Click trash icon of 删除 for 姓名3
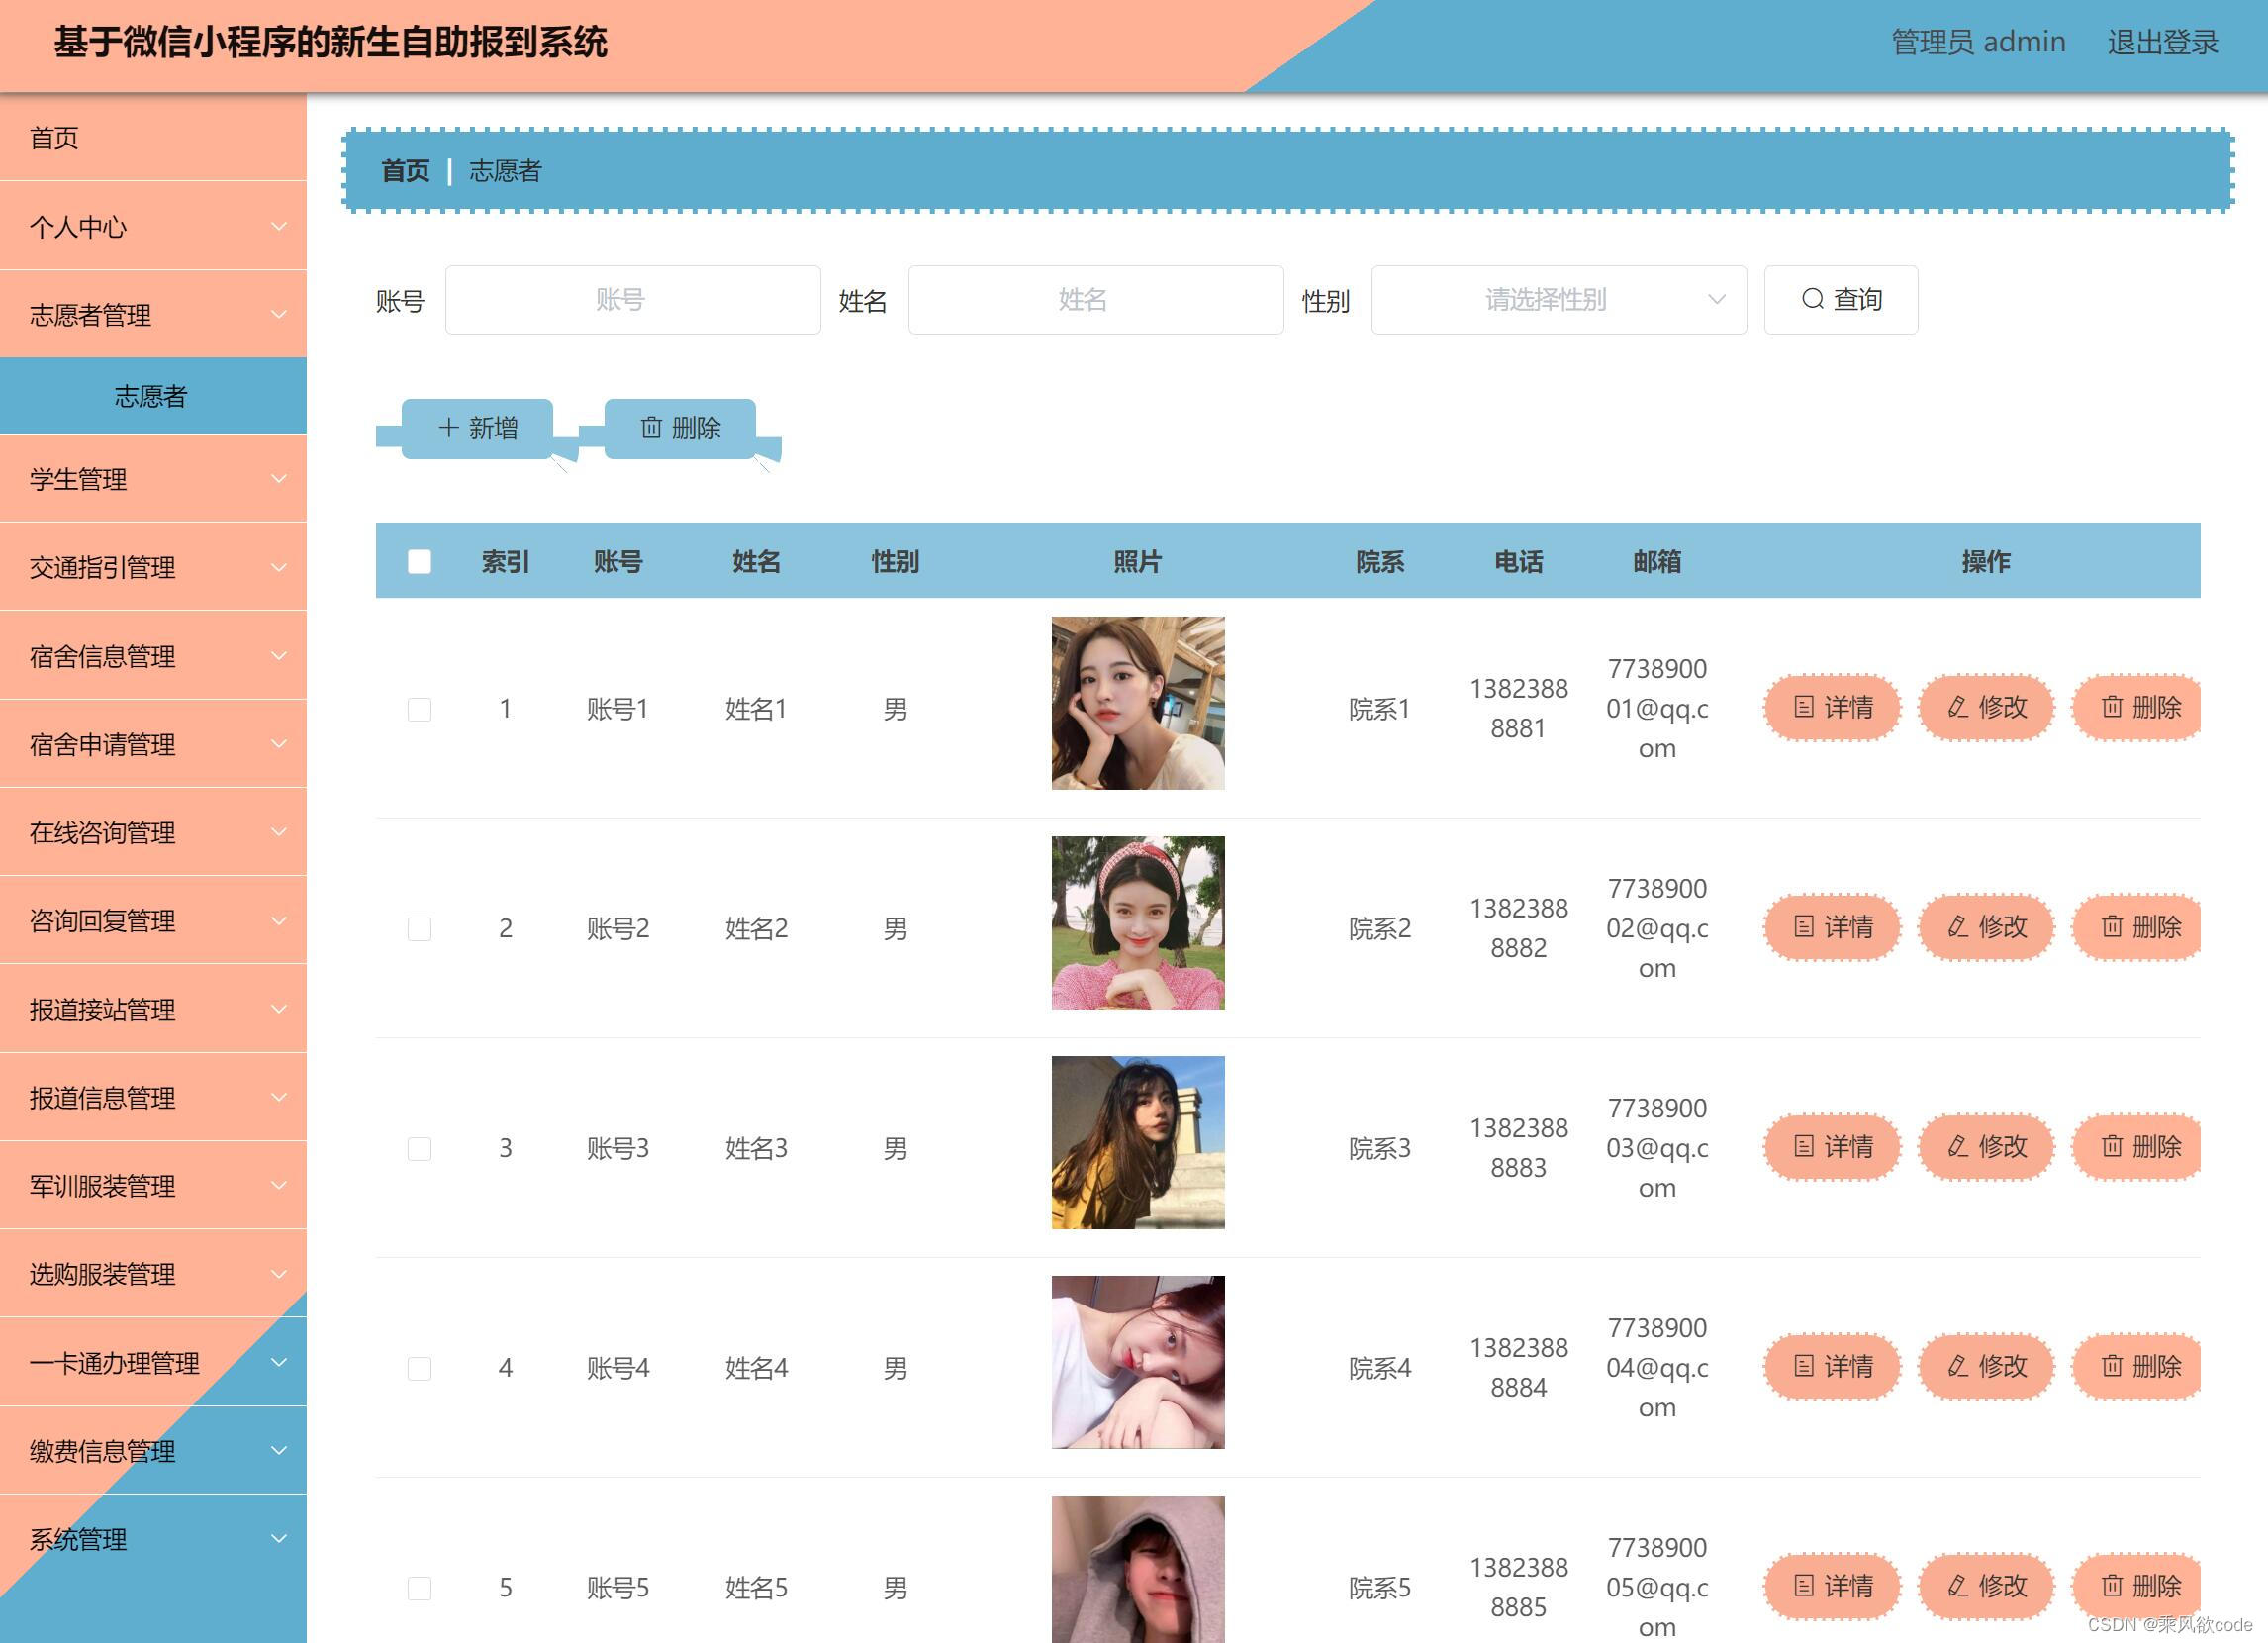The height and width of the screenshot is (1643, 2268). click(2112, 1146)
